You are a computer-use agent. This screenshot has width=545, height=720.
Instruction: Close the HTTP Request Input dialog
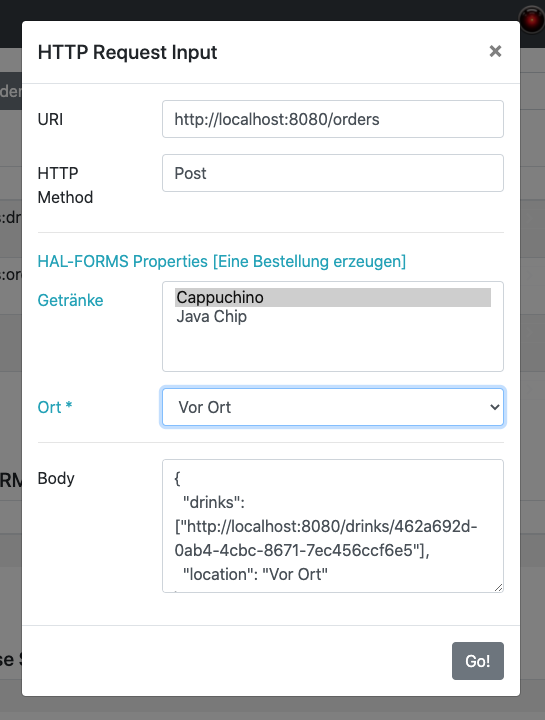click(x=495, y=51)
